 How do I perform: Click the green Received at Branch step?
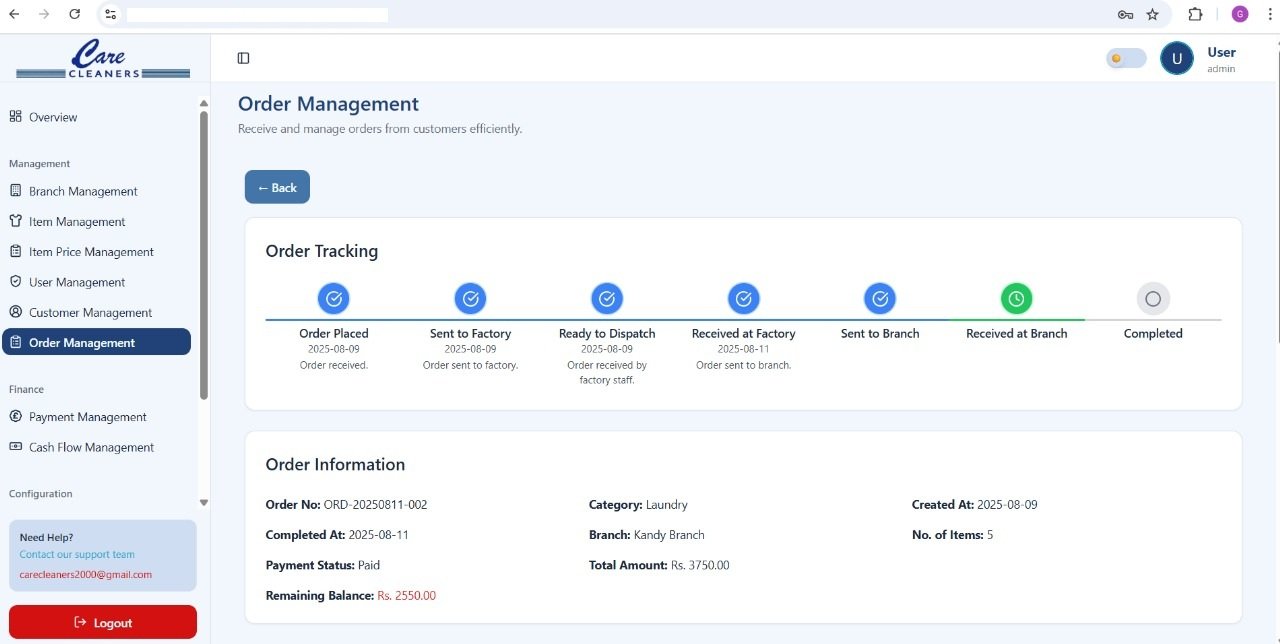pyautogui.click(x=1016, y=298)
